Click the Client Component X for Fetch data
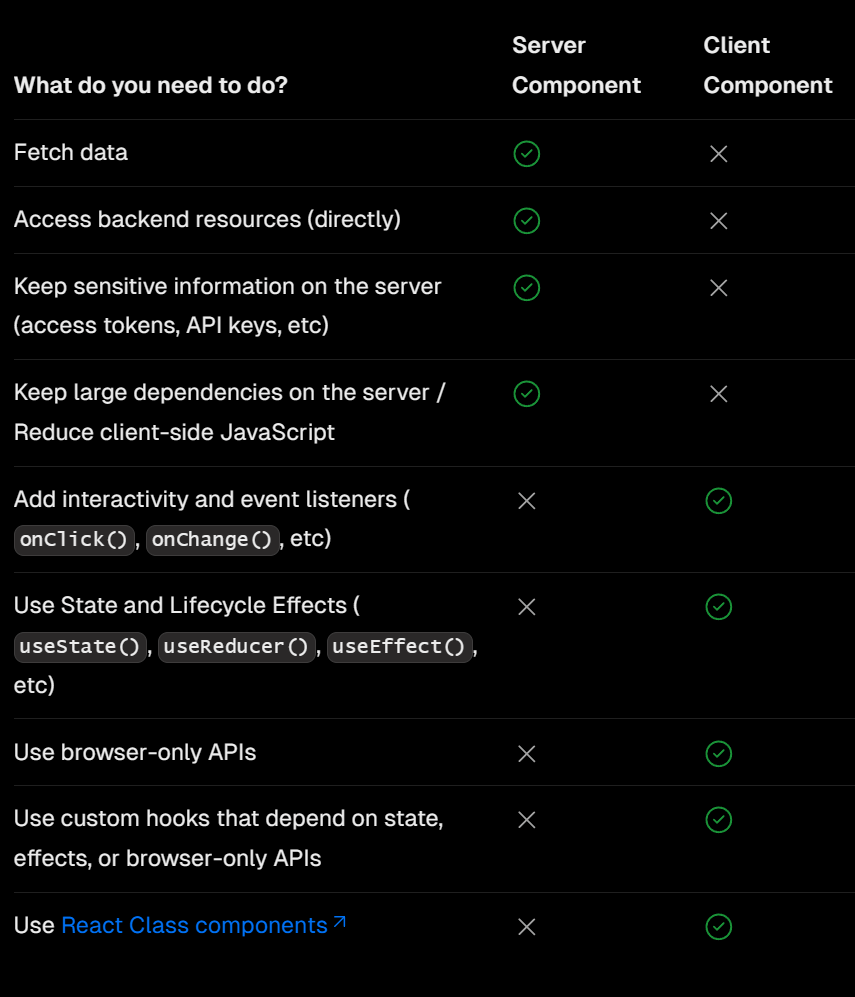855x997 pixels. tap(718, 154)
